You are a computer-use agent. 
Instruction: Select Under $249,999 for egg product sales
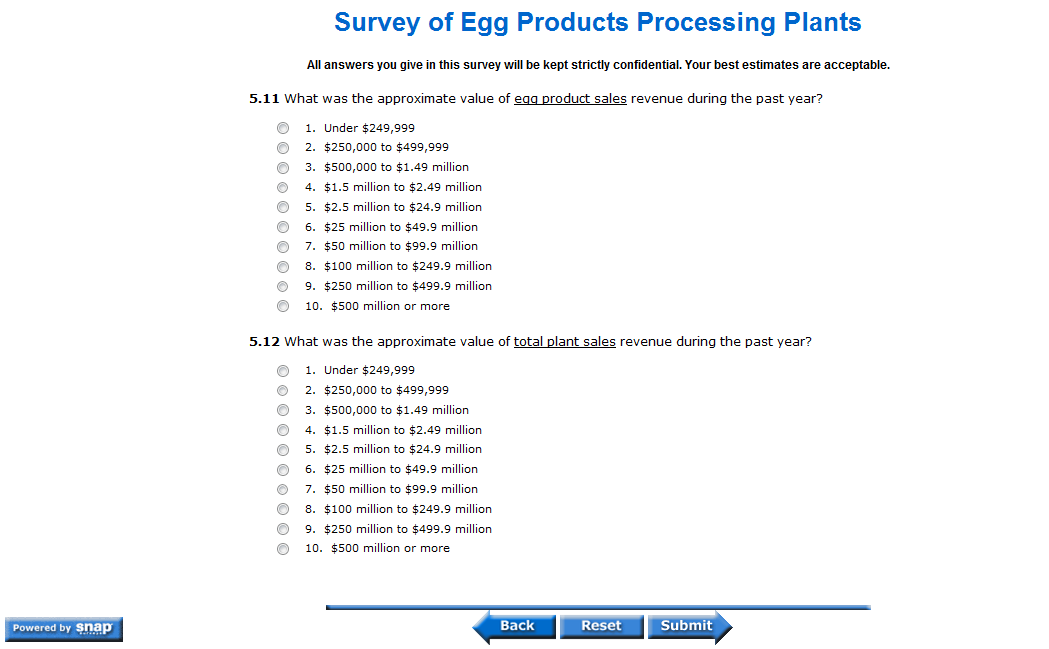tap(283, 128)
